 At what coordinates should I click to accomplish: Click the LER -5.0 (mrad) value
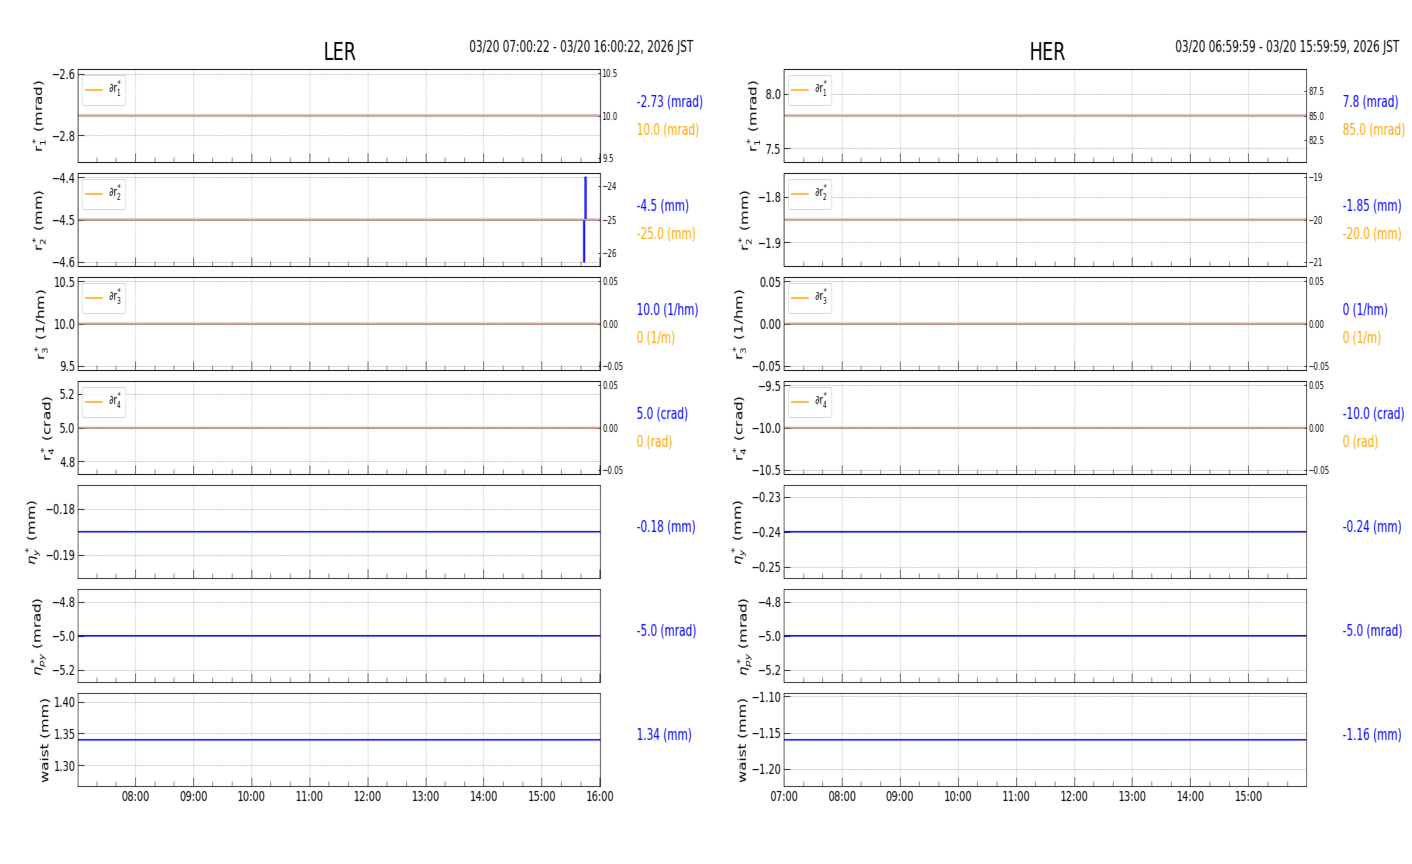(666, 631)
